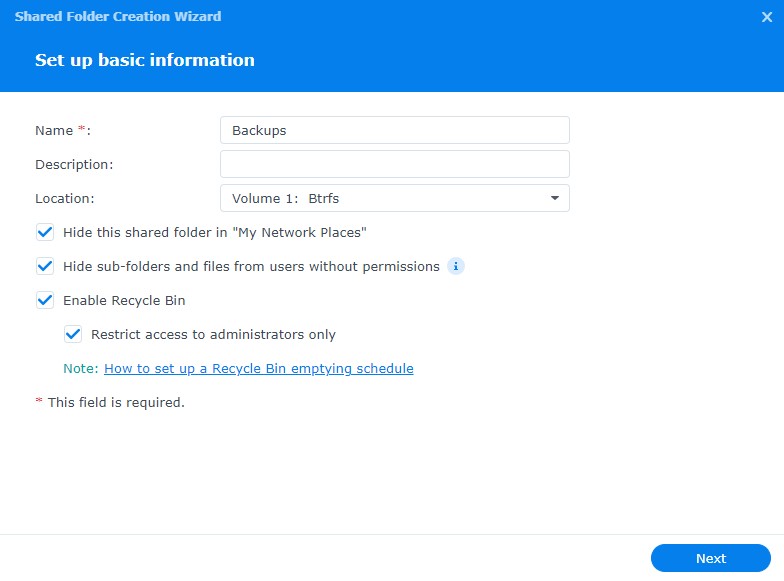Screen dimensions: 784x581
Task: Untick Restrict access to administrators only box
Action: pyautogui.click(x=73, y=334)
